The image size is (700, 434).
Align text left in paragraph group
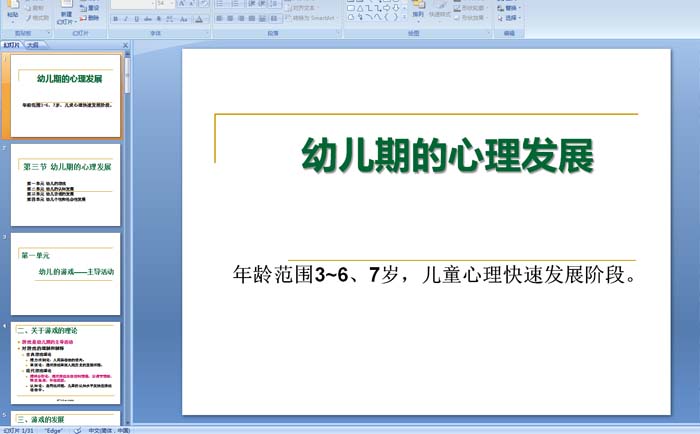coord(219,18)
